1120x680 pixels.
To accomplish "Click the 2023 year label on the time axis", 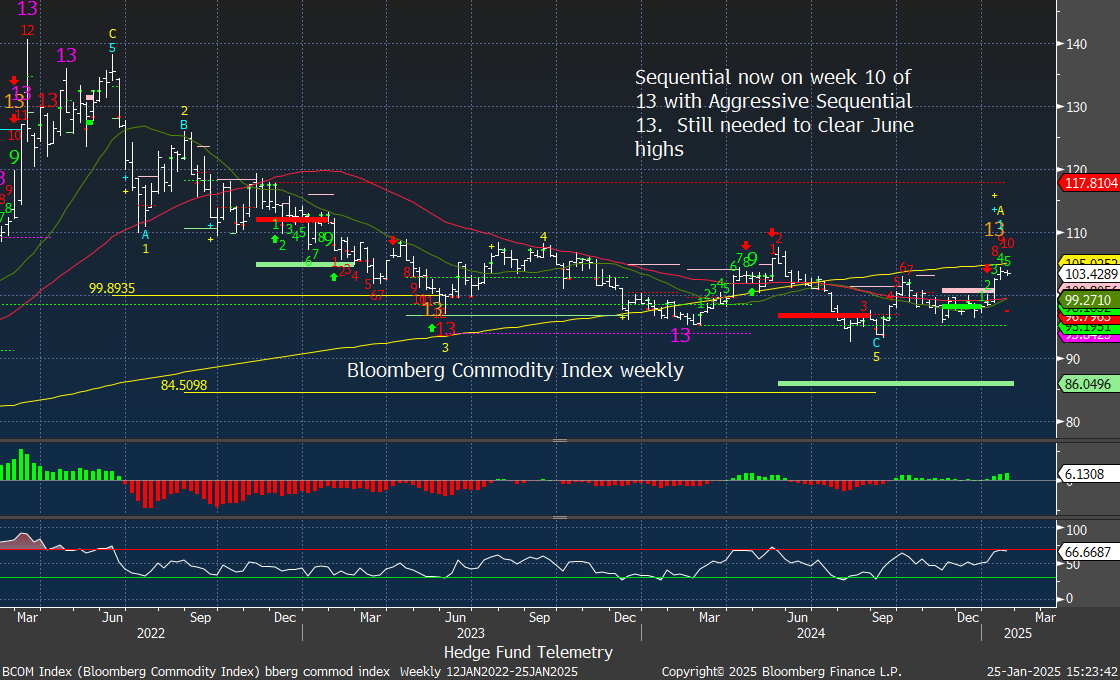I will 471,633.
